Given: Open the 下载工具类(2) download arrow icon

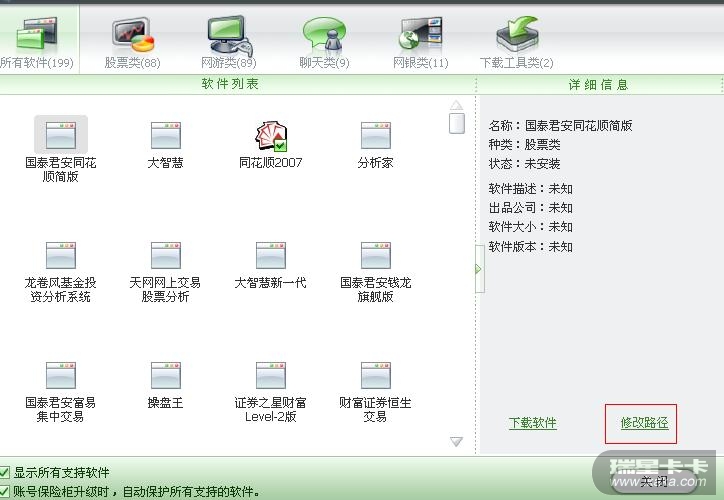Looking at the screenshot, I should [x=518, y=34].
